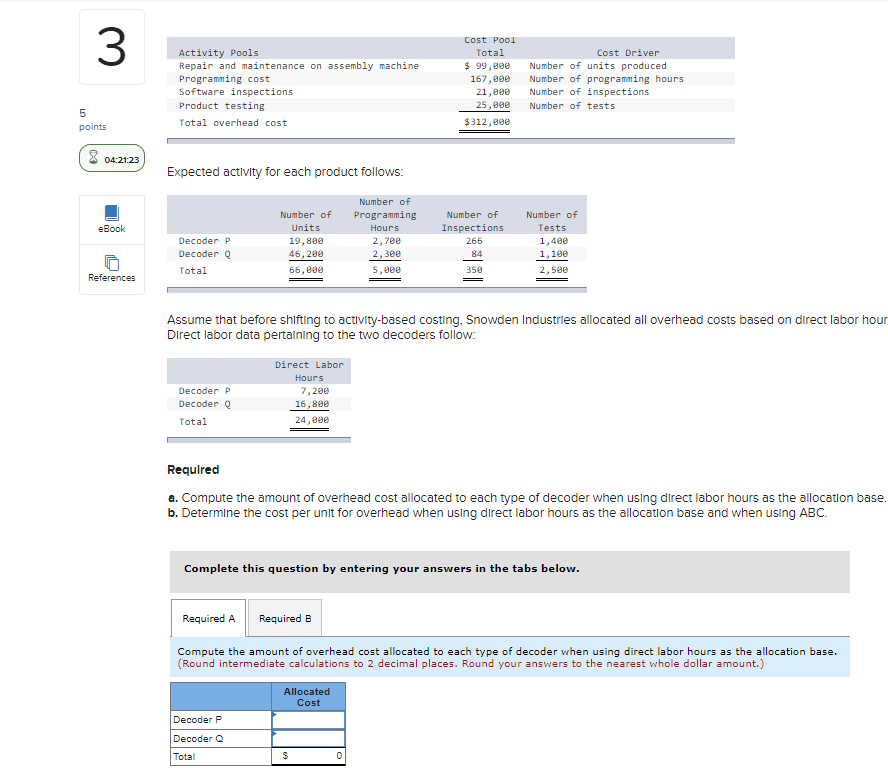Viewport: 888px width, 770px height.
Task: Click the 'Programming cost' row label
Action: (224, 79)
